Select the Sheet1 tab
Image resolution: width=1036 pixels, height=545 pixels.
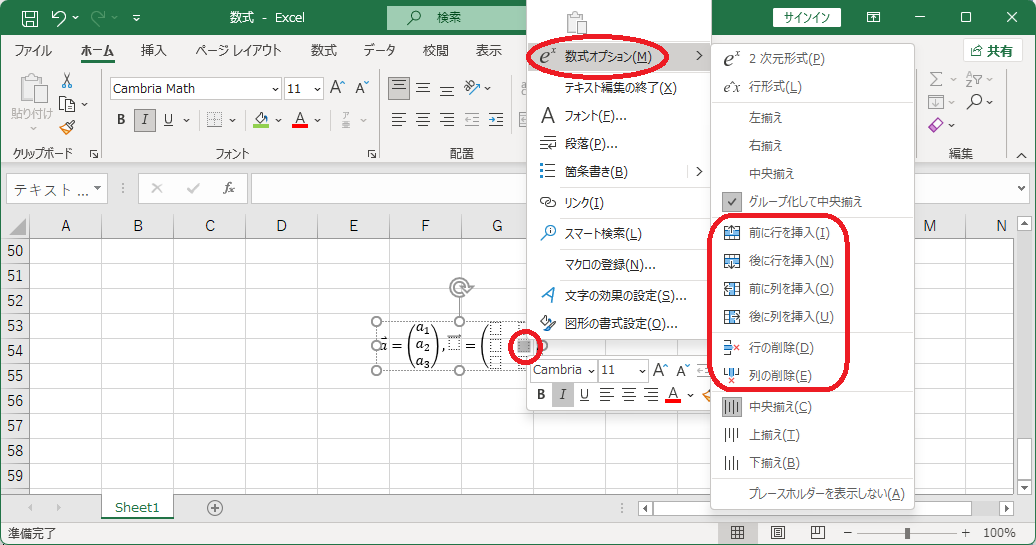tap(137, 507)
